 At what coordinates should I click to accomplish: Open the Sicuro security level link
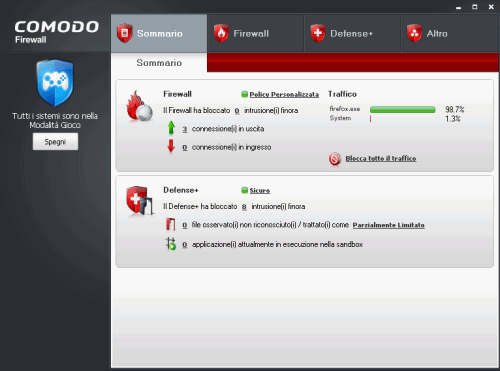pyautogui.click(x=260, y=191)
